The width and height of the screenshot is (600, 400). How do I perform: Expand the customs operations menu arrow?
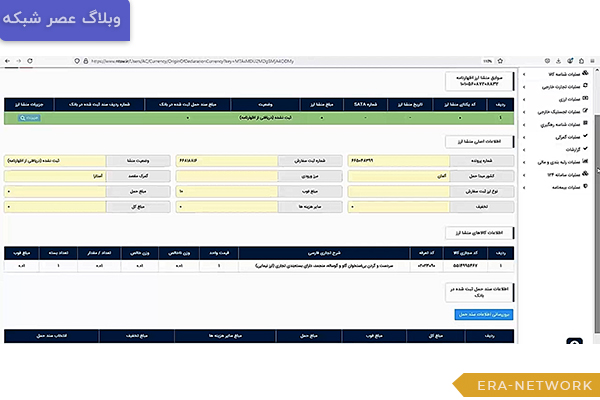[522, 137]
